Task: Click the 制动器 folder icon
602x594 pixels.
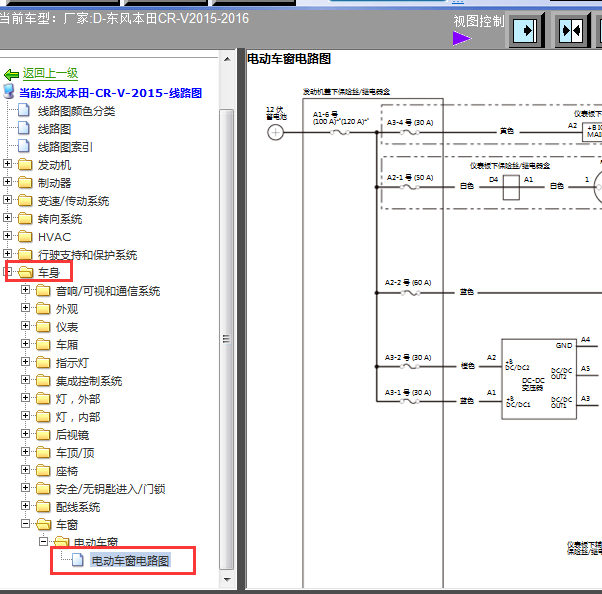Action: click(25, 183)
